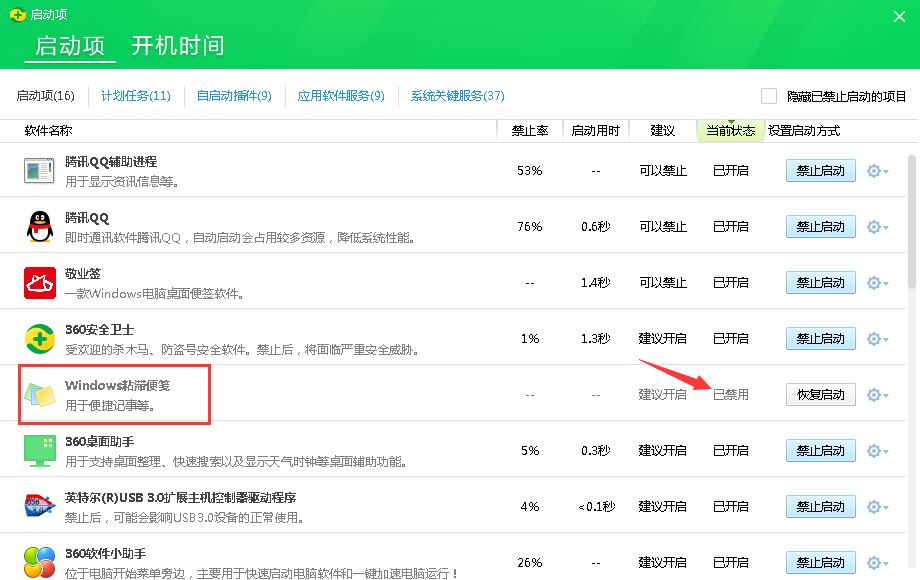The image size is (920, 580).
Task: Sort by the 启动用时 column header
Action: [x=596, y=131]
